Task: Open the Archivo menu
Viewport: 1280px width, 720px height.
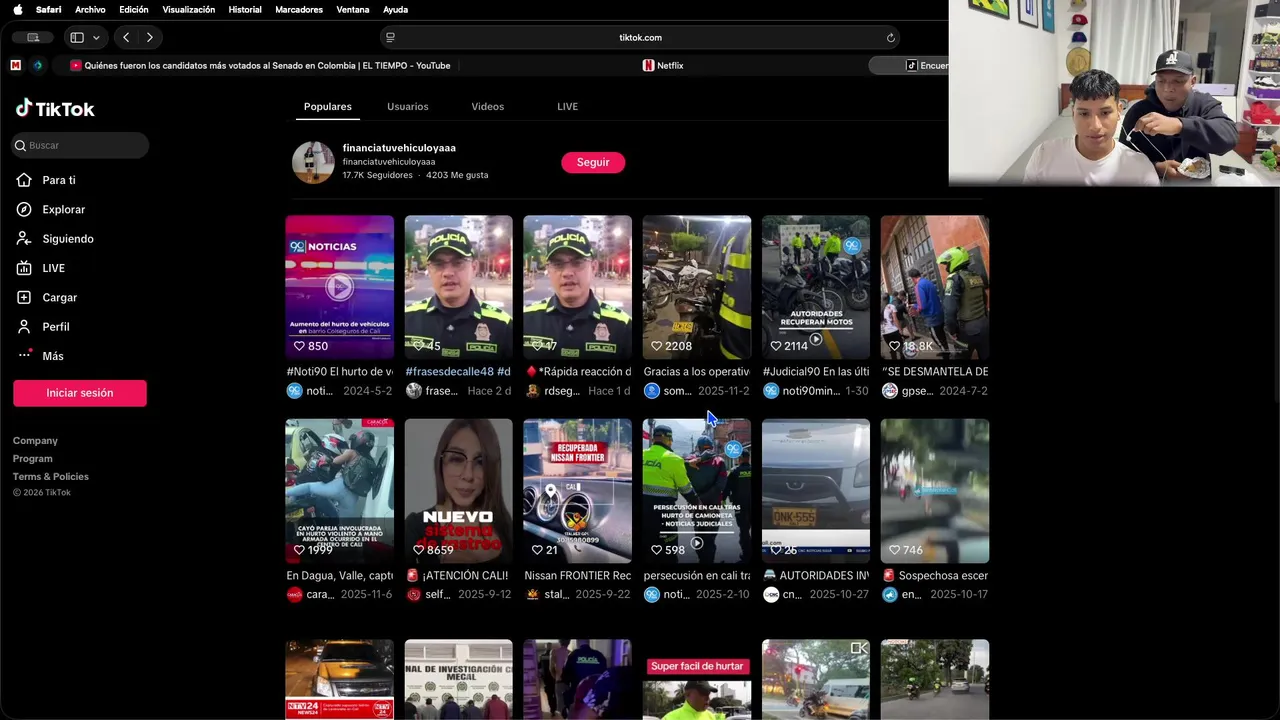Action: (x=90, y=9)
